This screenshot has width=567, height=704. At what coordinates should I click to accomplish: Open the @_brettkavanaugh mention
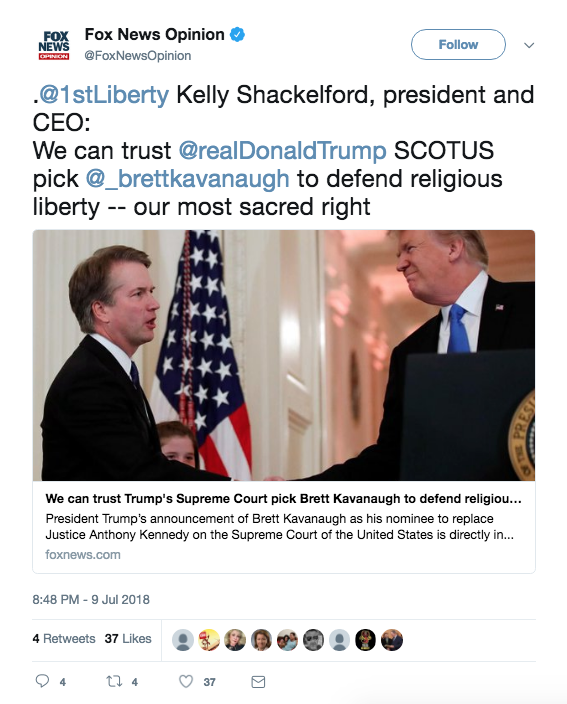(x=187, y=179)
